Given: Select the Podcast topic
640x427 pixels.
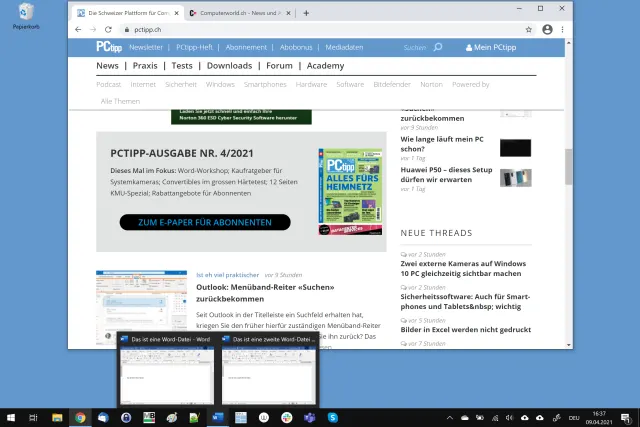Looking at the screenshot, I should coord(109,85).
